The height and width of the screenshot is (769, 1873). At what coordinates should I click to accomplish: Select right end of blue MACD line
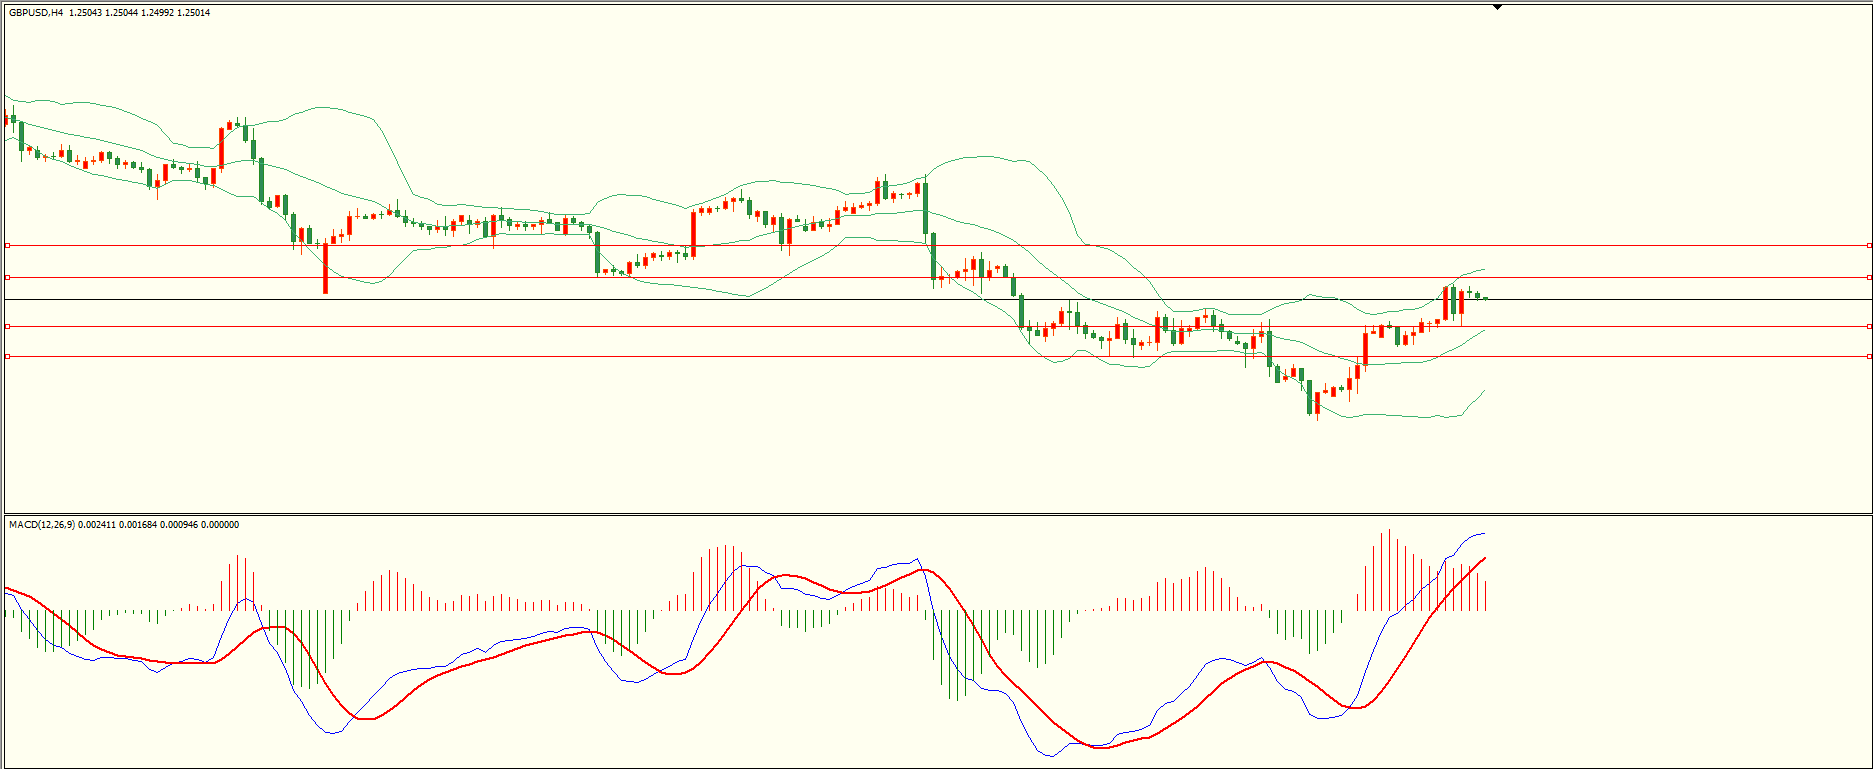pyautogui.click(x=1484, y=534)
